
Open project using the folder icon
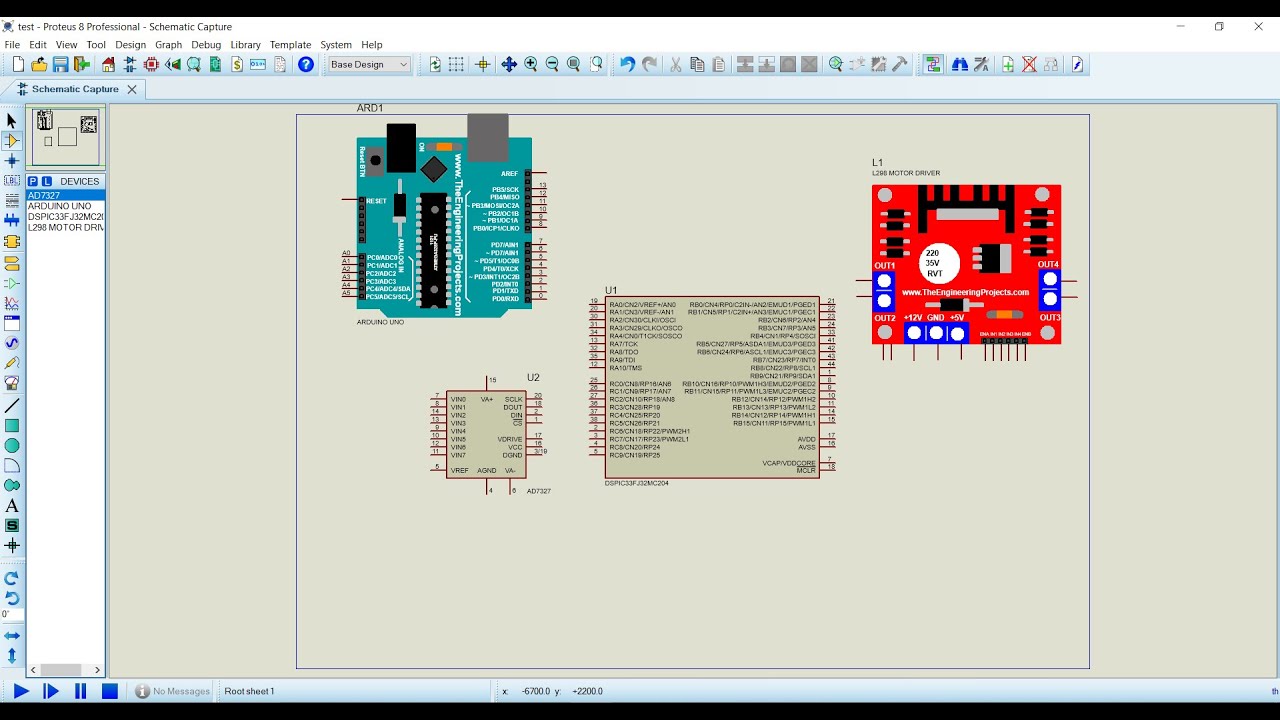pos(39,64)
